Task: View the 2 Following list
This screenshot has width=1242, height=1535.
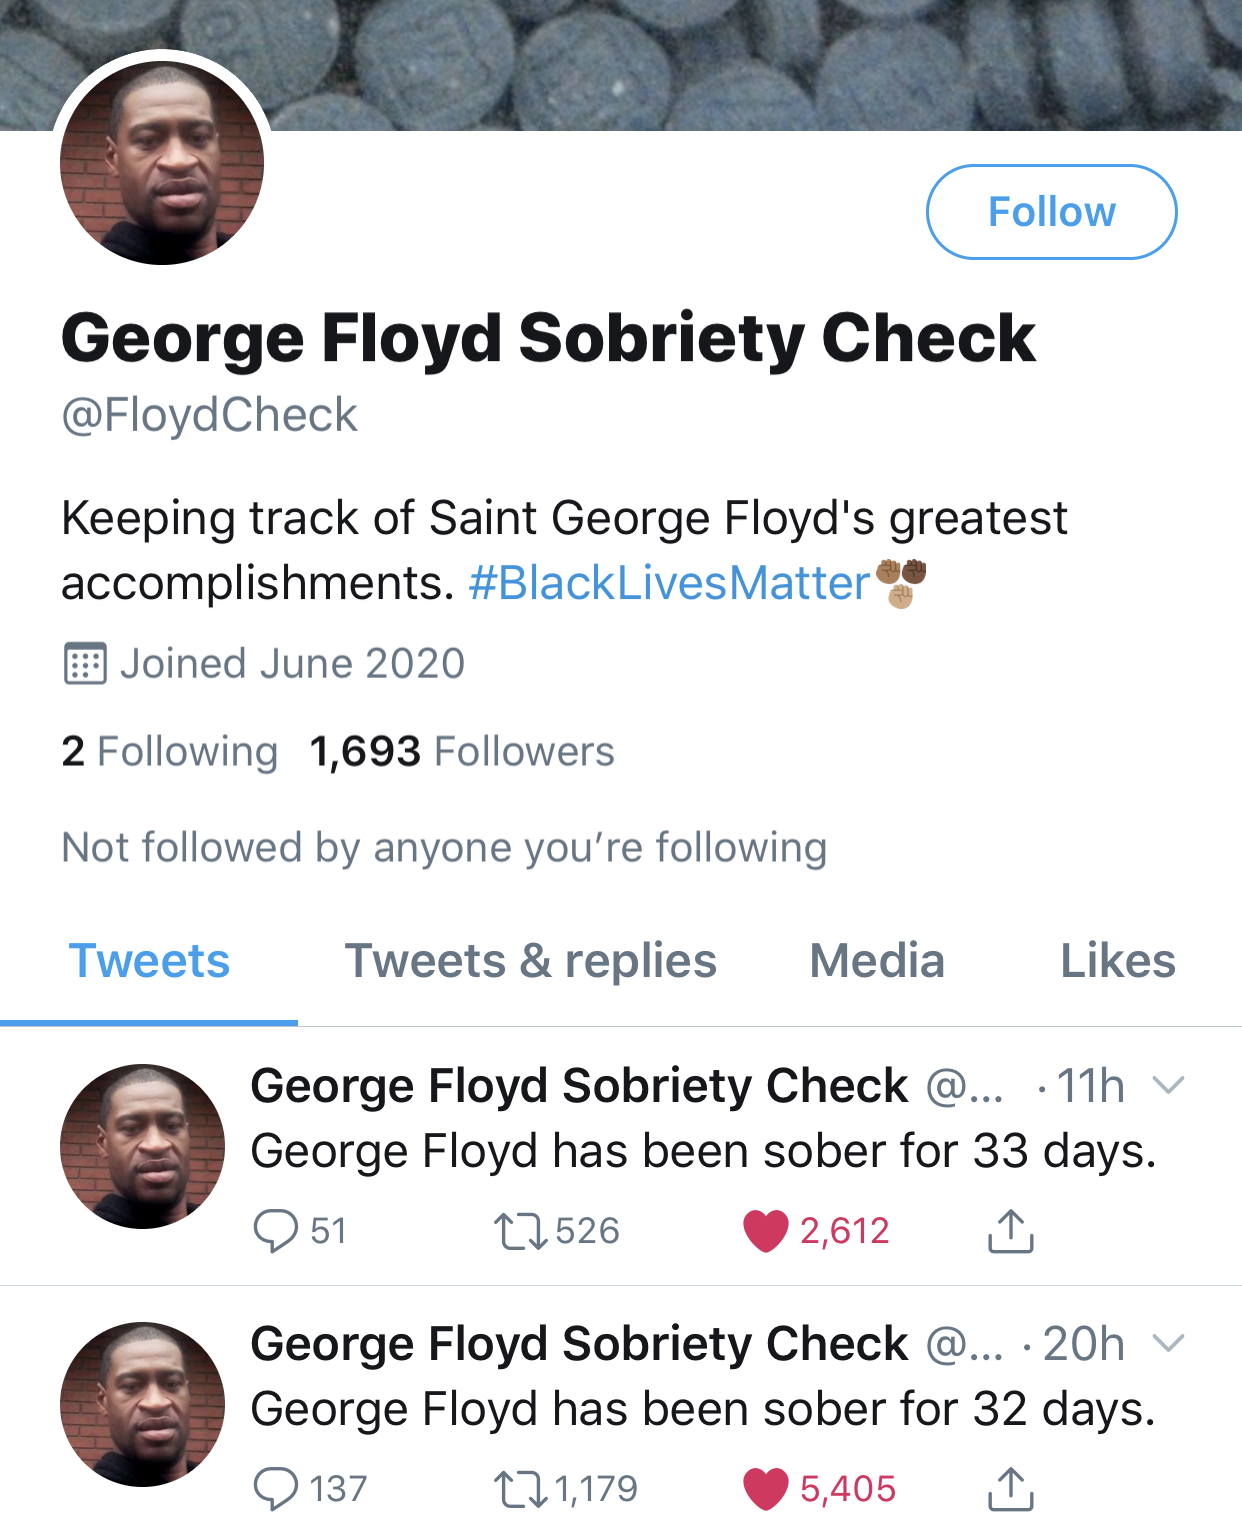Action: coord(169,751)
